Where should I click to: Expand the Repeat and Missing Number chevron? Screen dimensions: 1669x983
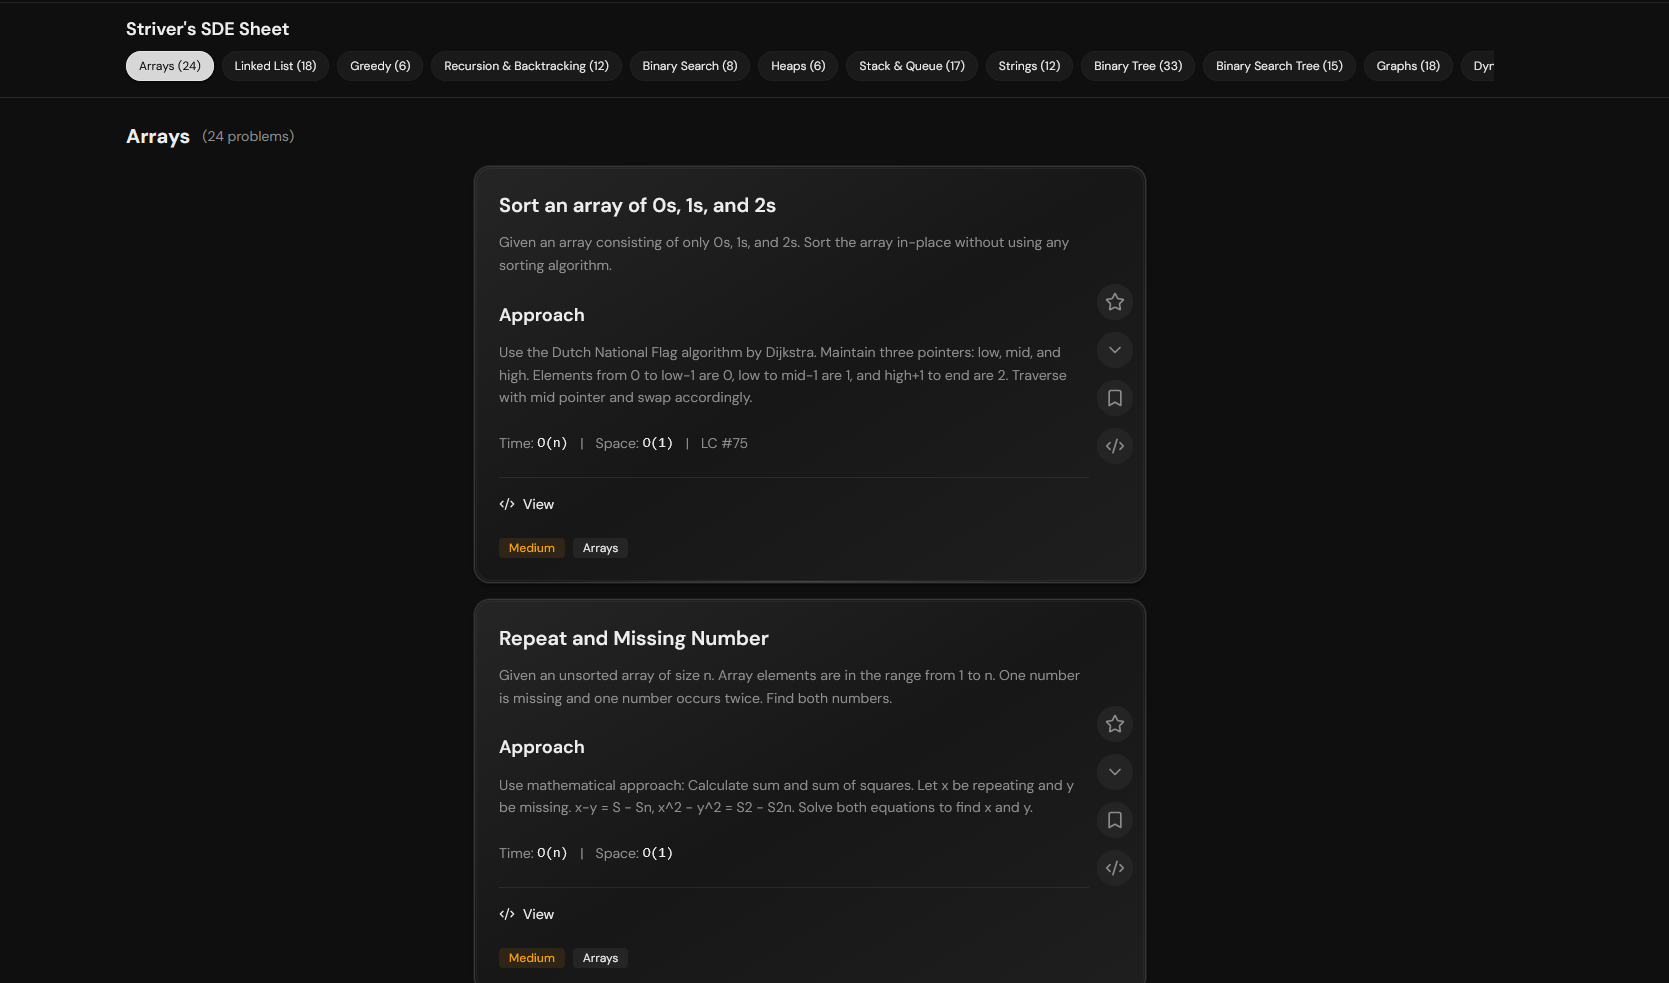(x=1115, y=772)
